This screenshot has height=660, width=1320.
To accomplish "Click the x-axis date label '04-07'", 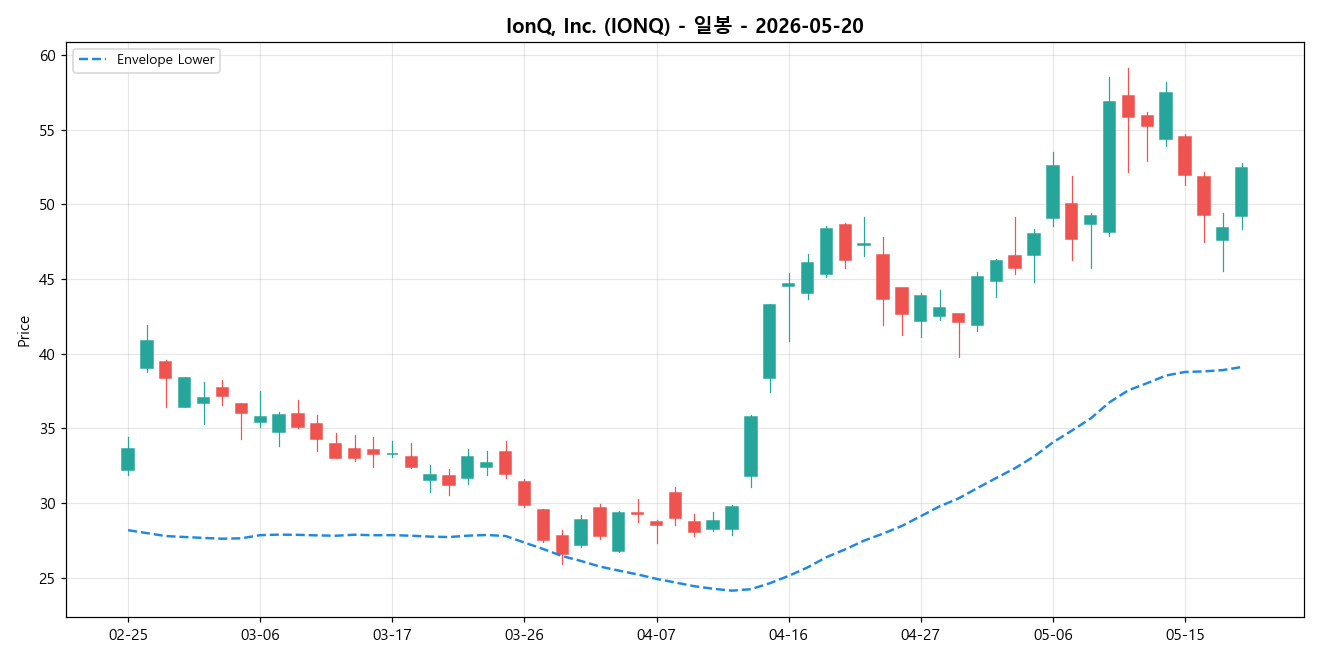I will (x=656, y=634).
